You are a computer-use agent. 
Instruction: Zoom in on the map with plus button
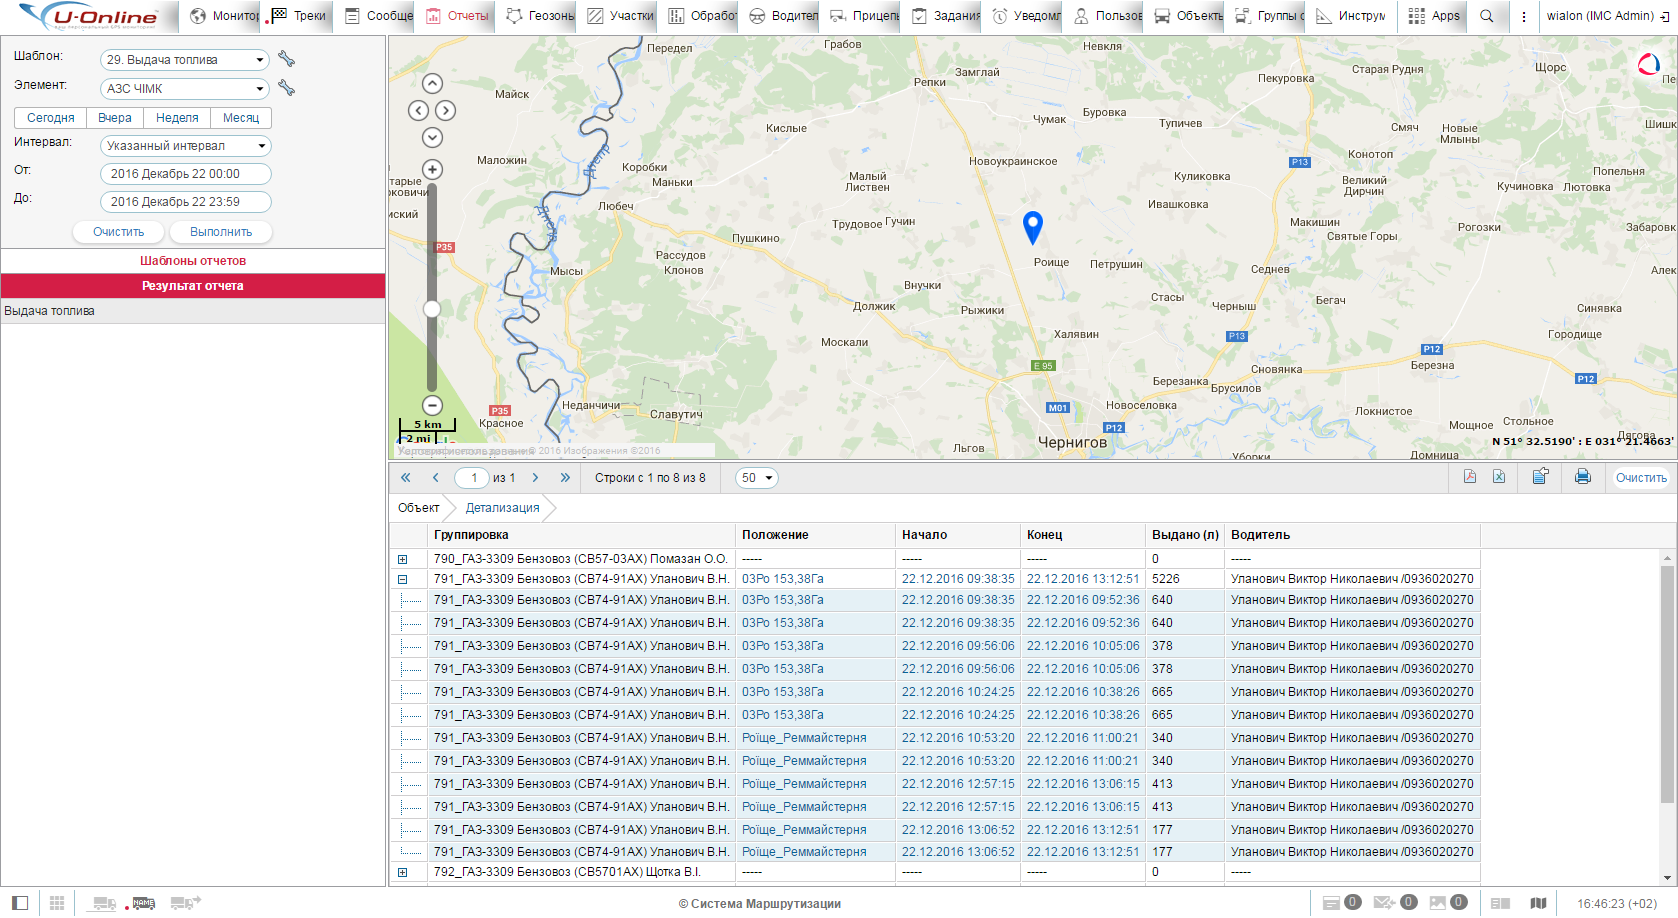click(x=432, y=169)
